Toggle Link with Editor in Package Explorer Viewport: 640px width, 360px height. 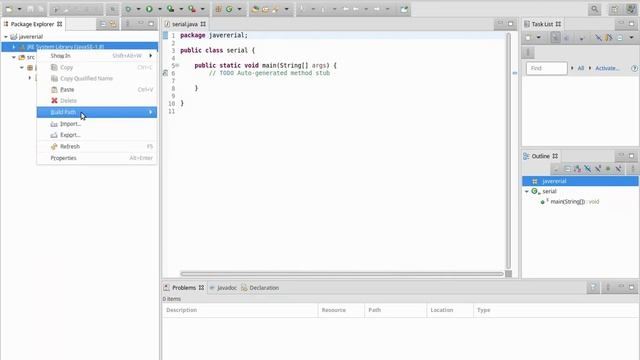113,24
